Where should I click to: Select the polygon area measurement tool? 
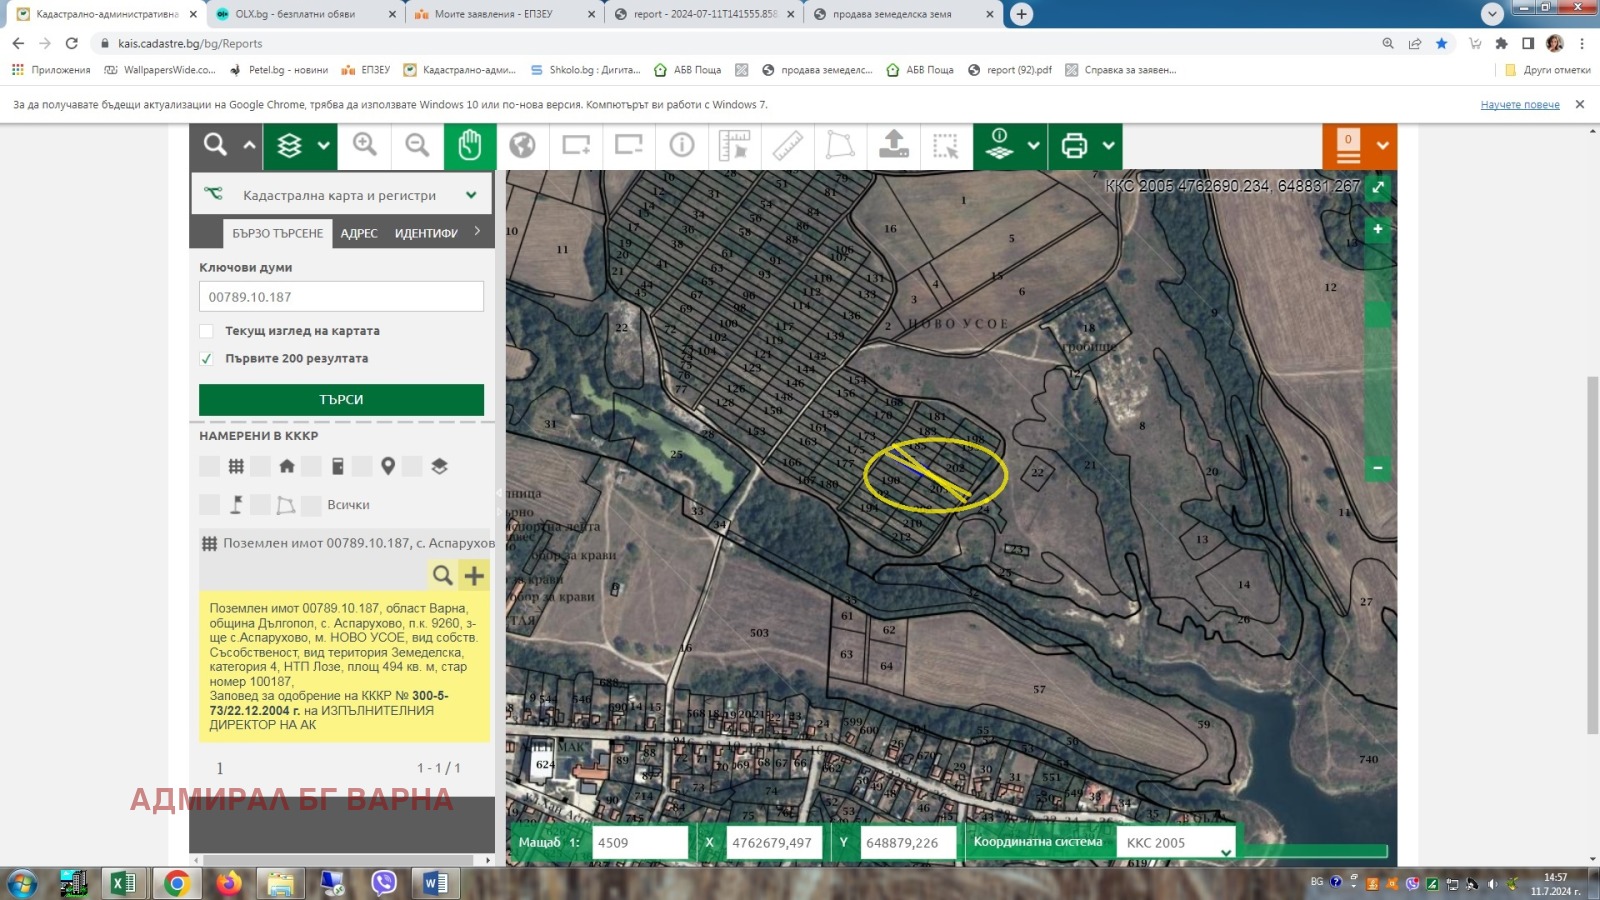click(841, 145)
